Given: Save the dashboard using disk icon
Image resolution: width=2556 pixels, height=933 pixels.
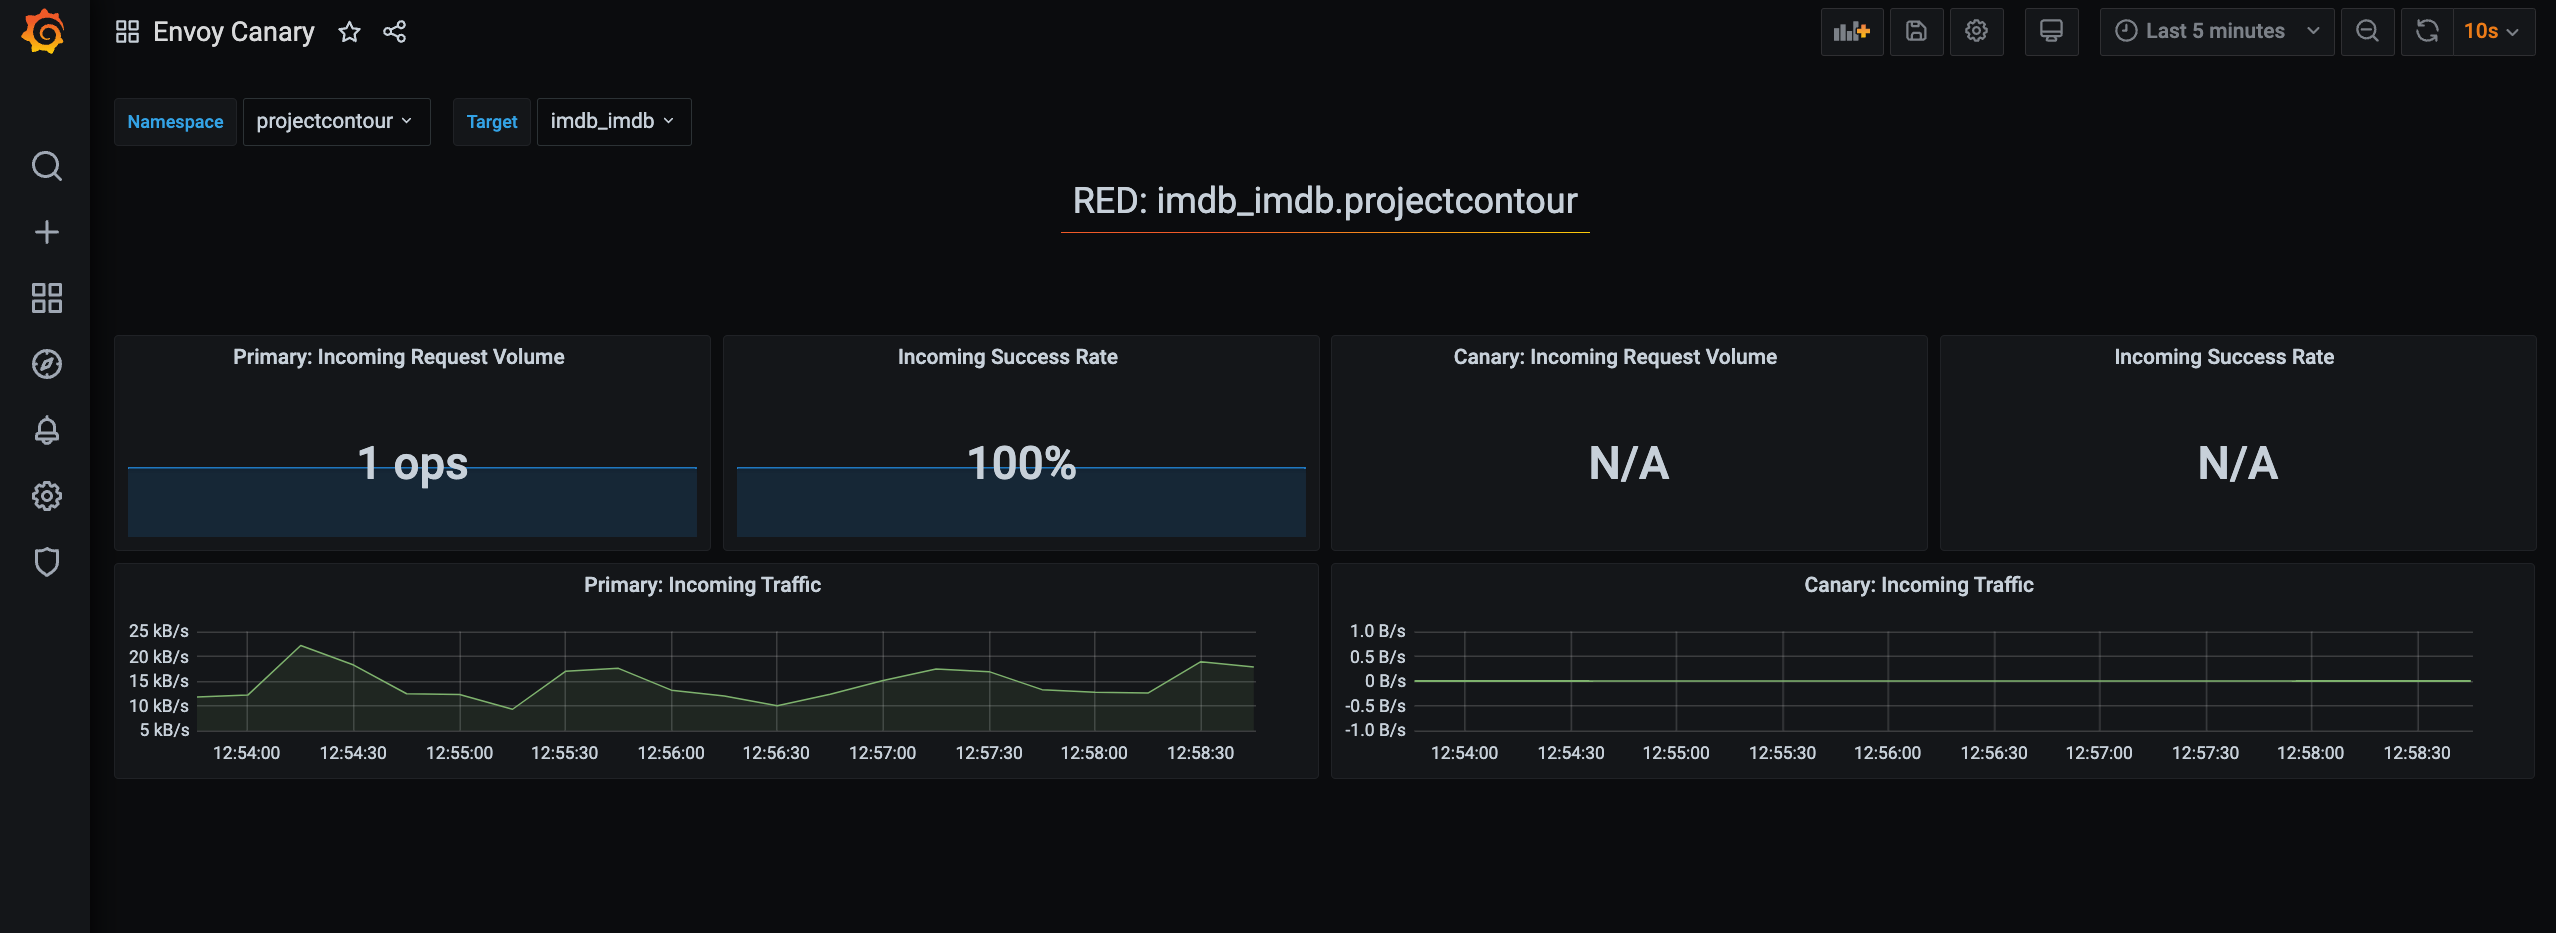Looking at the screenshot, I should 1916,32.
